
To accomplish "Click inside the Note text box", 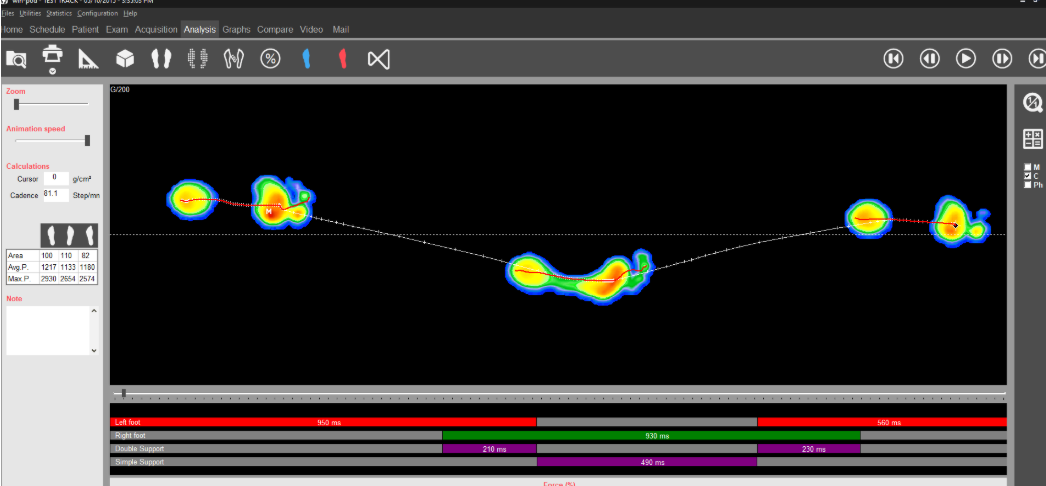I will click(x=48, y=330).
